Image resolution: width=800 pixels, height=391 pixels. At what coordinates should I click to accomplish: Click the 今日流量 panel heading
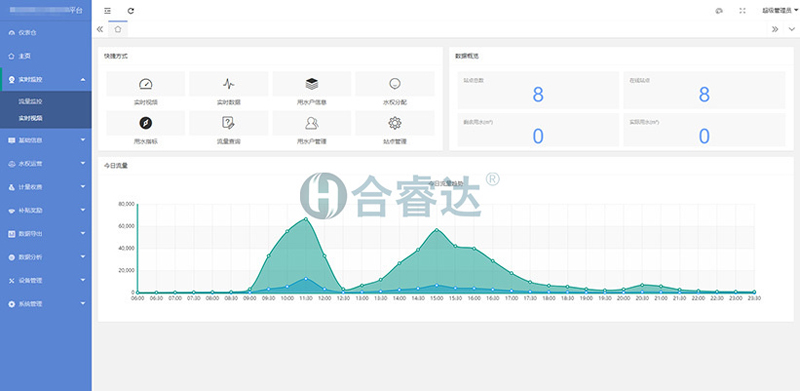(x=116, y=165)
